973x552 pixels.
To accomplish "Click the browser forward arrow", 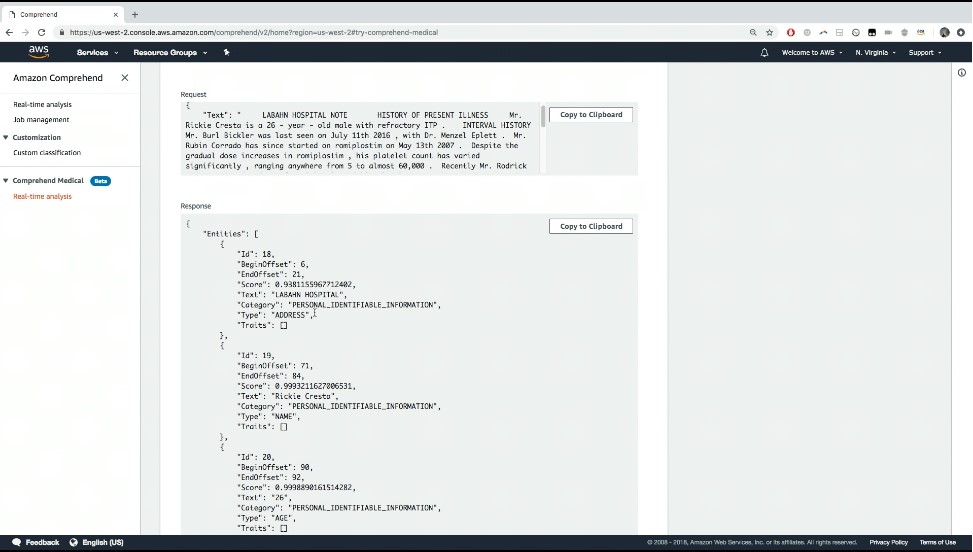I will 25,32.
